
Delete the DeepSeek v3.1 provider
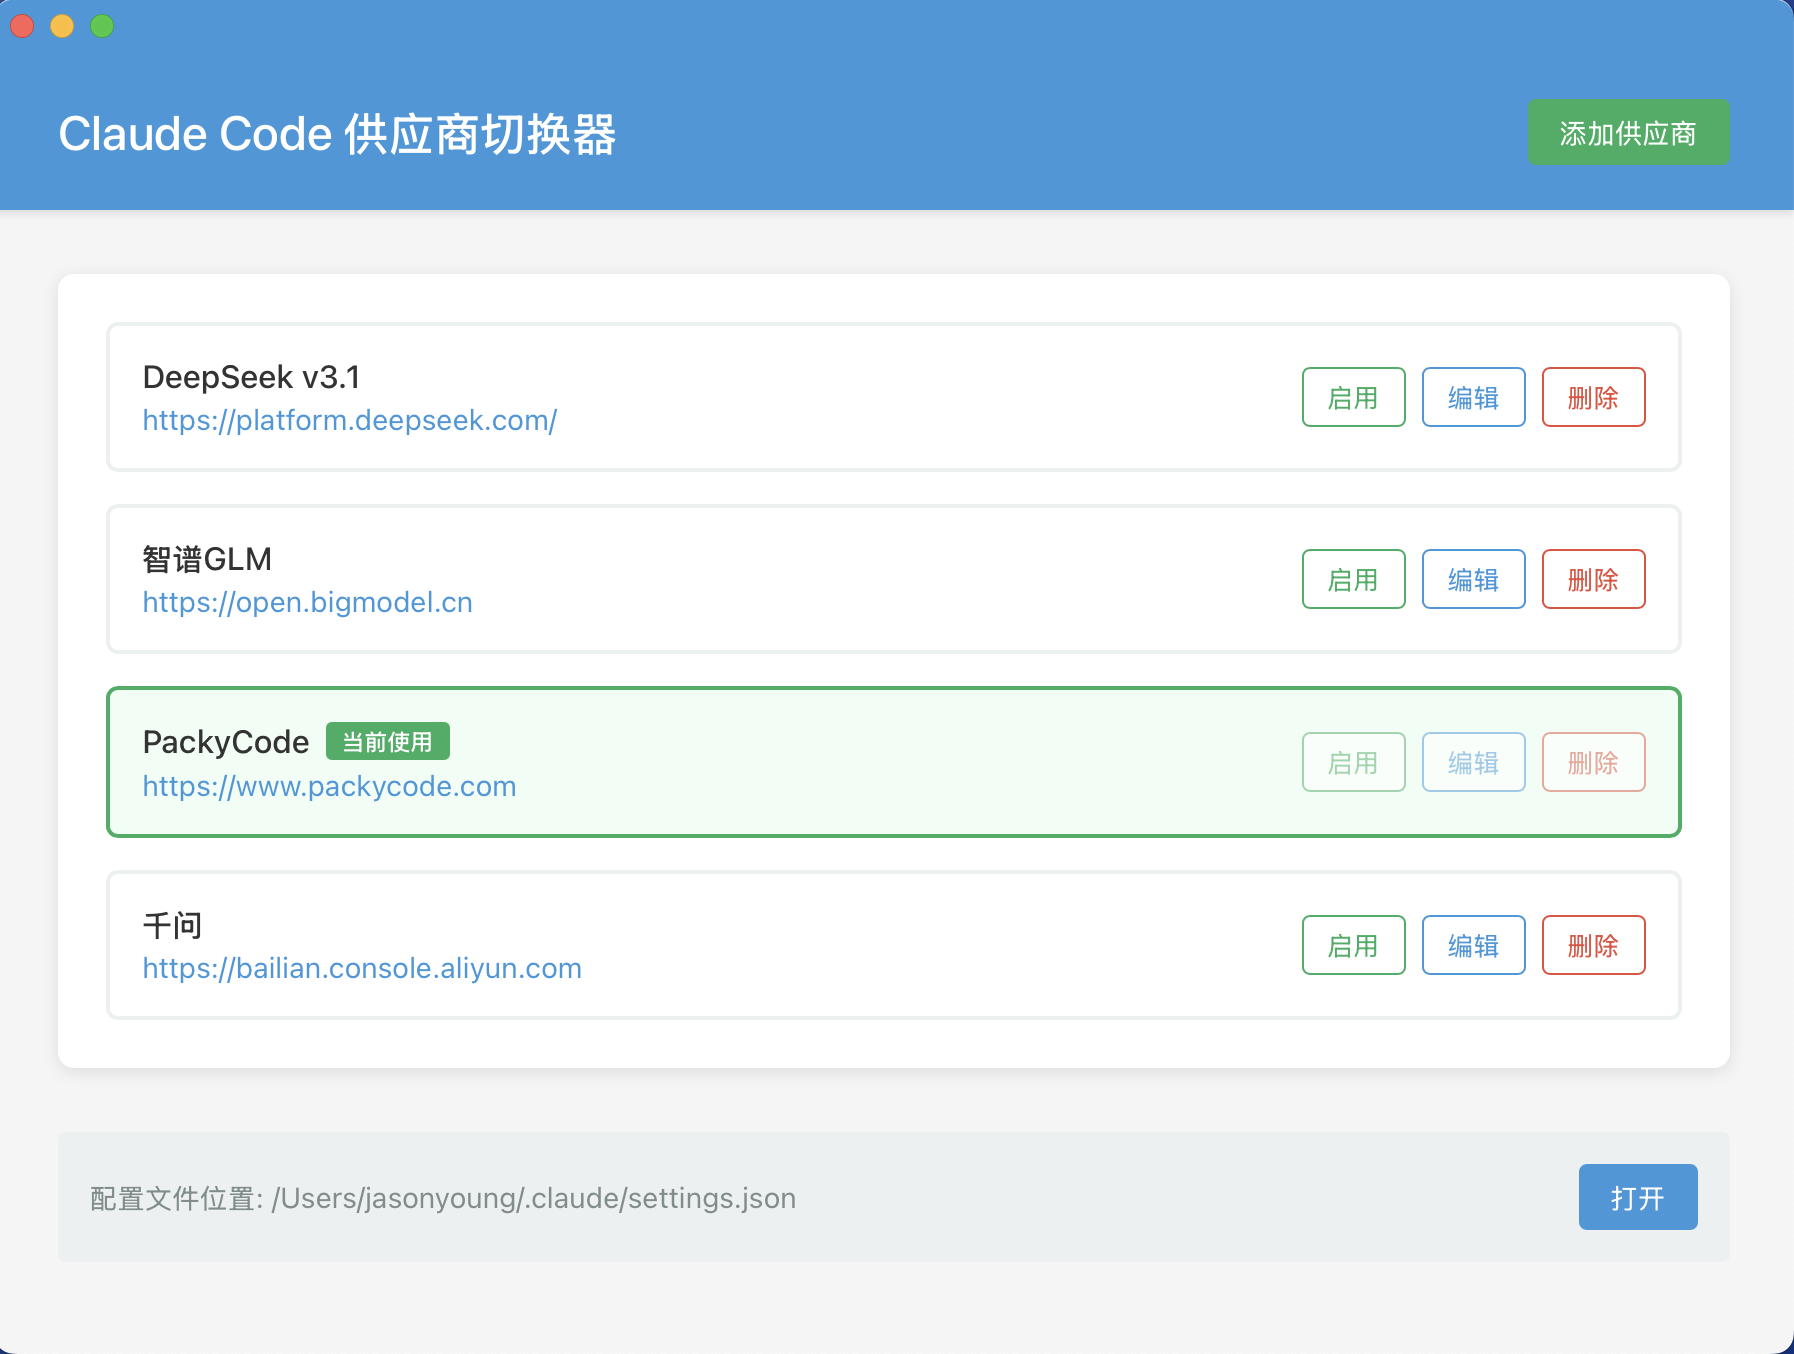[1593, 397]
